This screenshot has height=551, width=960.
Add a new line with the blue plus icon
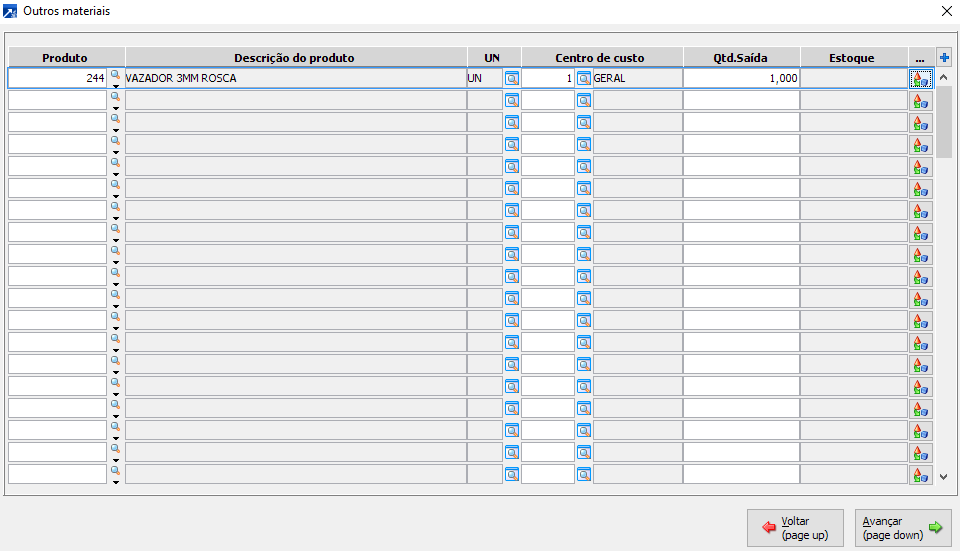(x=944, y=58)
